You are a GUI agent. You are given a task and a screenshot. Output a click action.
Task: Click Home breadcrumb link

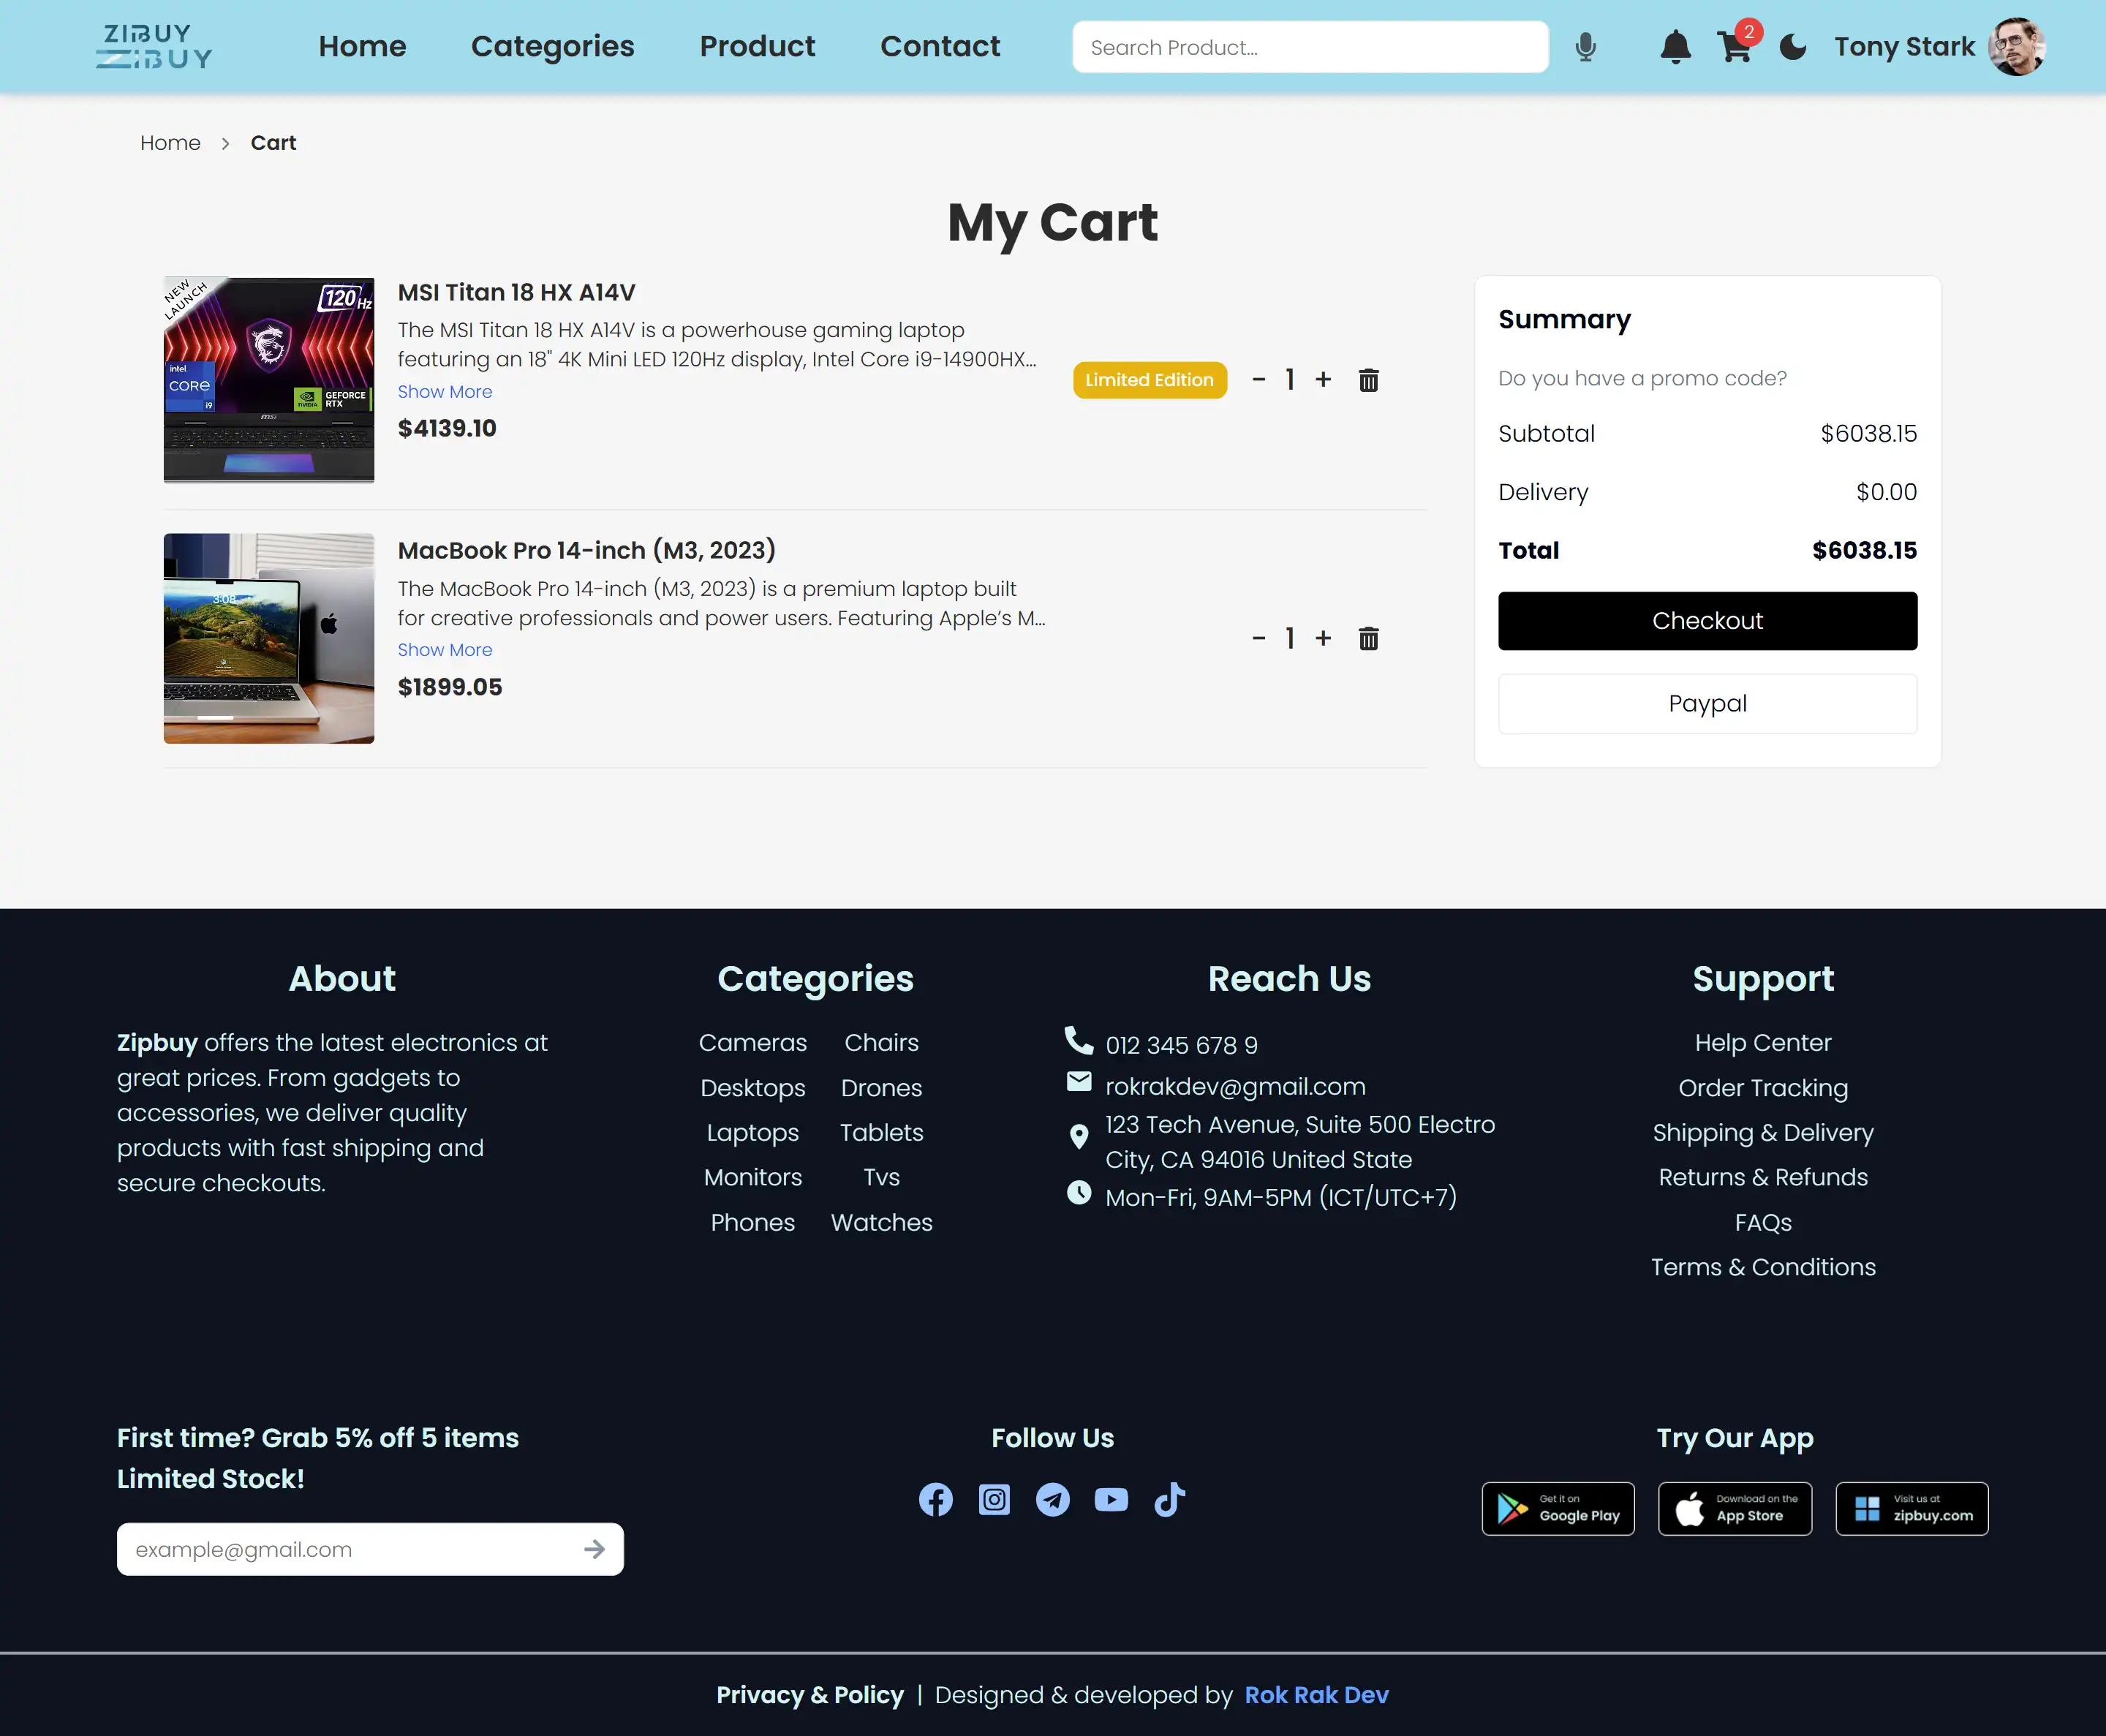coord(170,143)
